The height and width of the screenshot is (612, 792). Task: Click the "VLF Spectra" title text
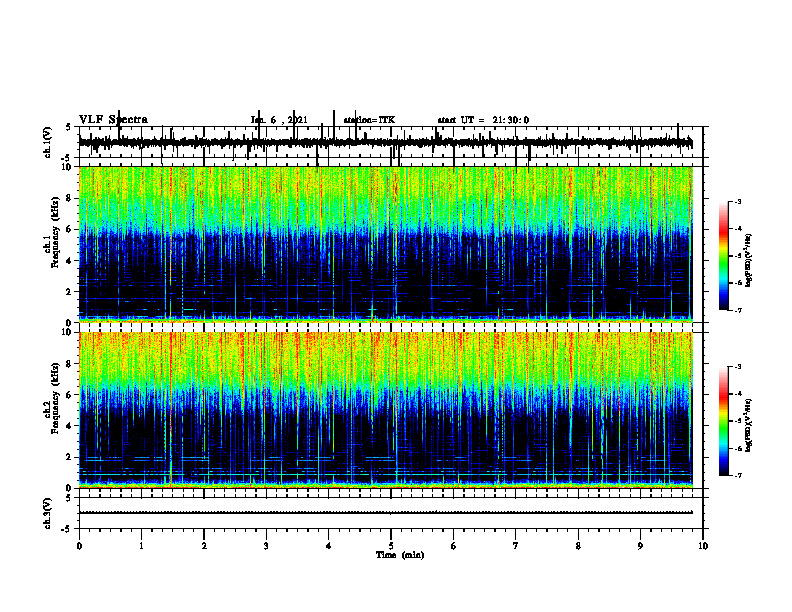[114, 120]
